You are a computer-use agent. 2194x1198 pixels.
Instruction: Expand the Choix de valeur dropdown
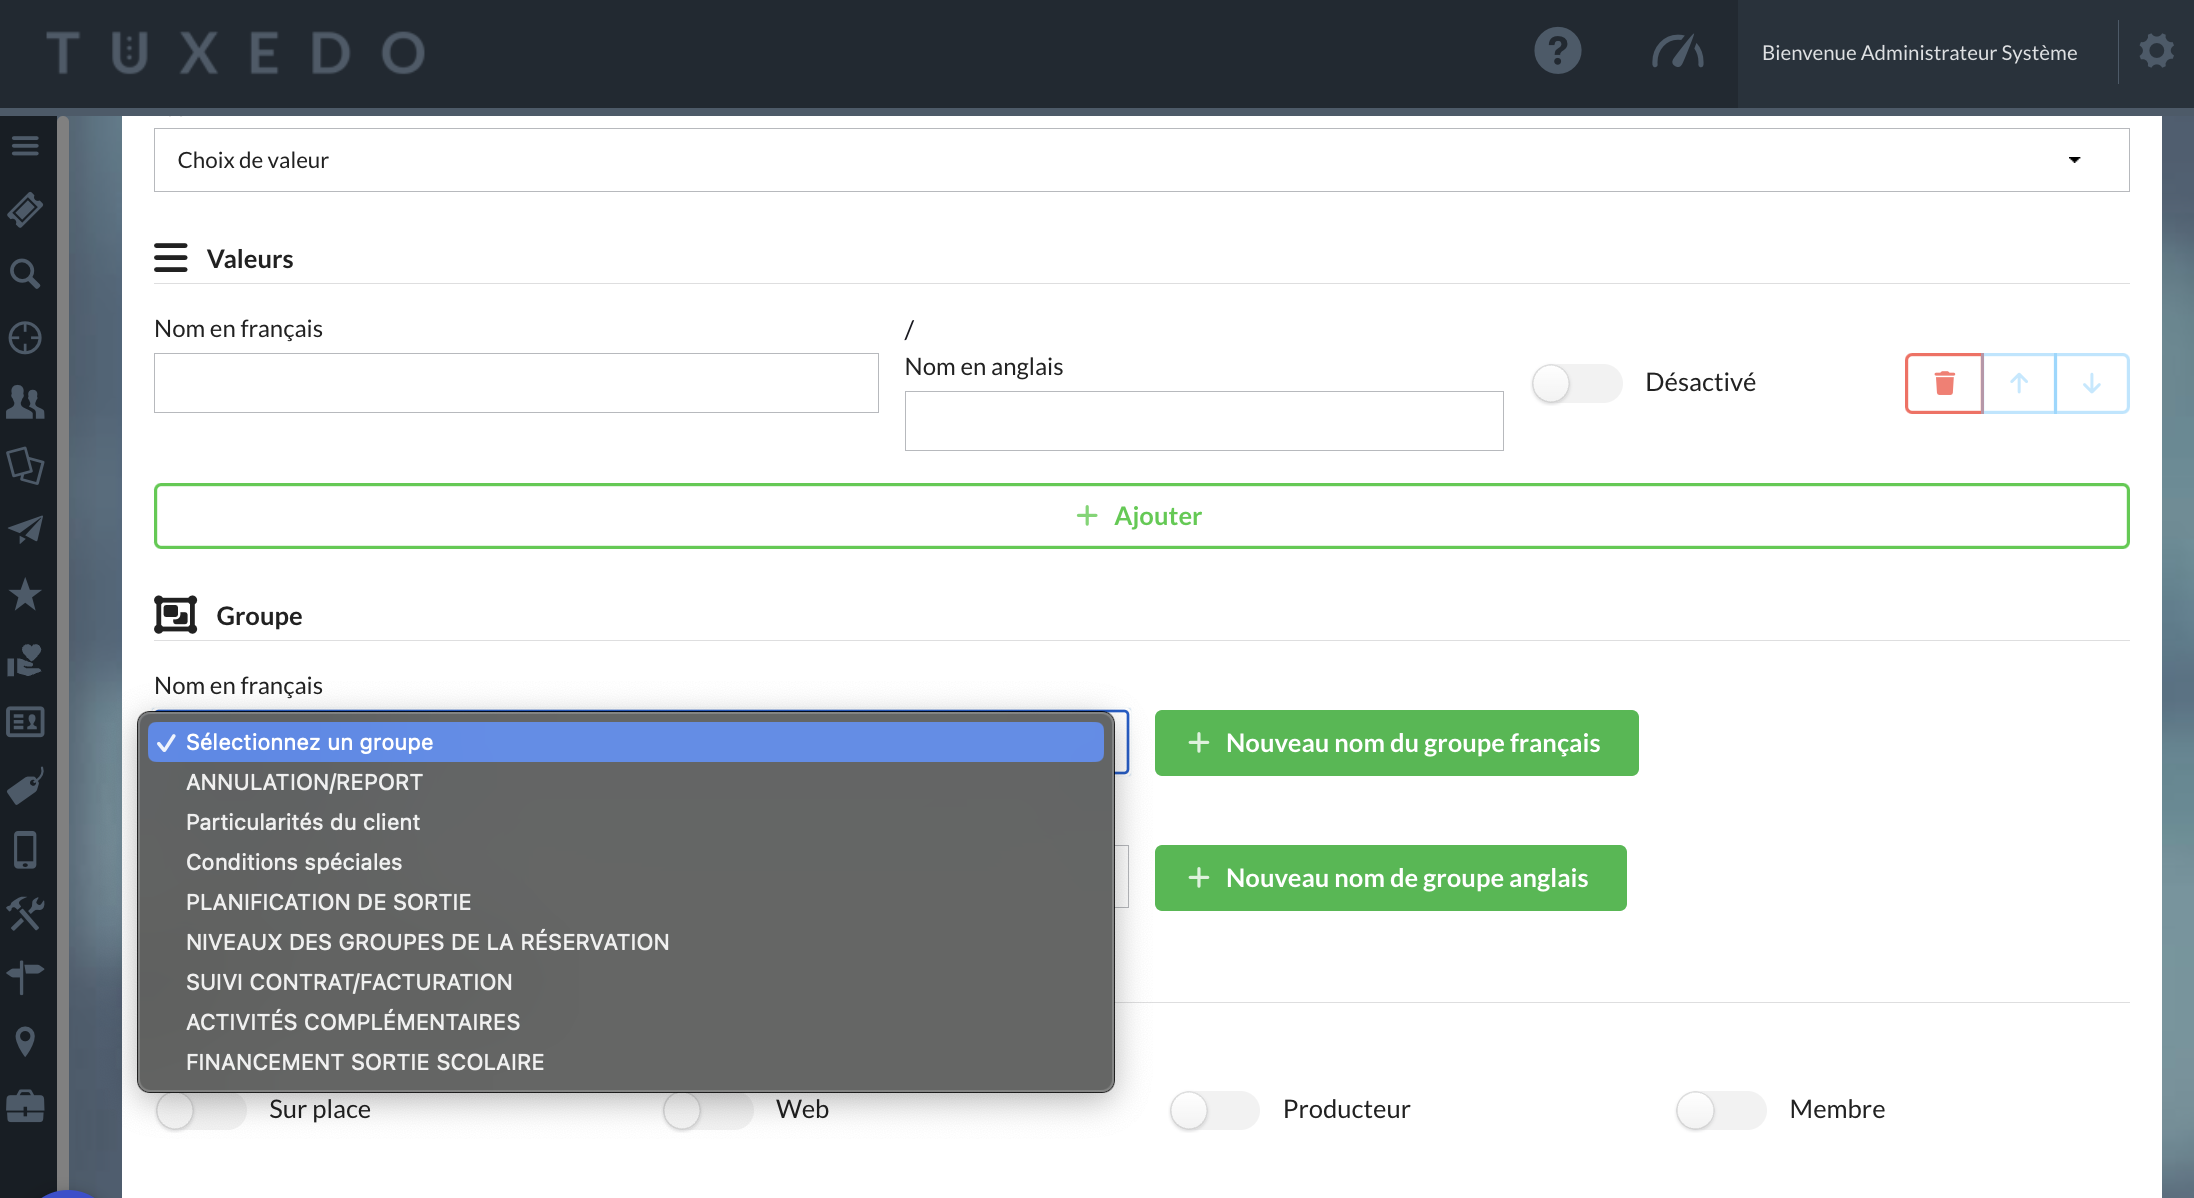click(x=1140, y=160)
